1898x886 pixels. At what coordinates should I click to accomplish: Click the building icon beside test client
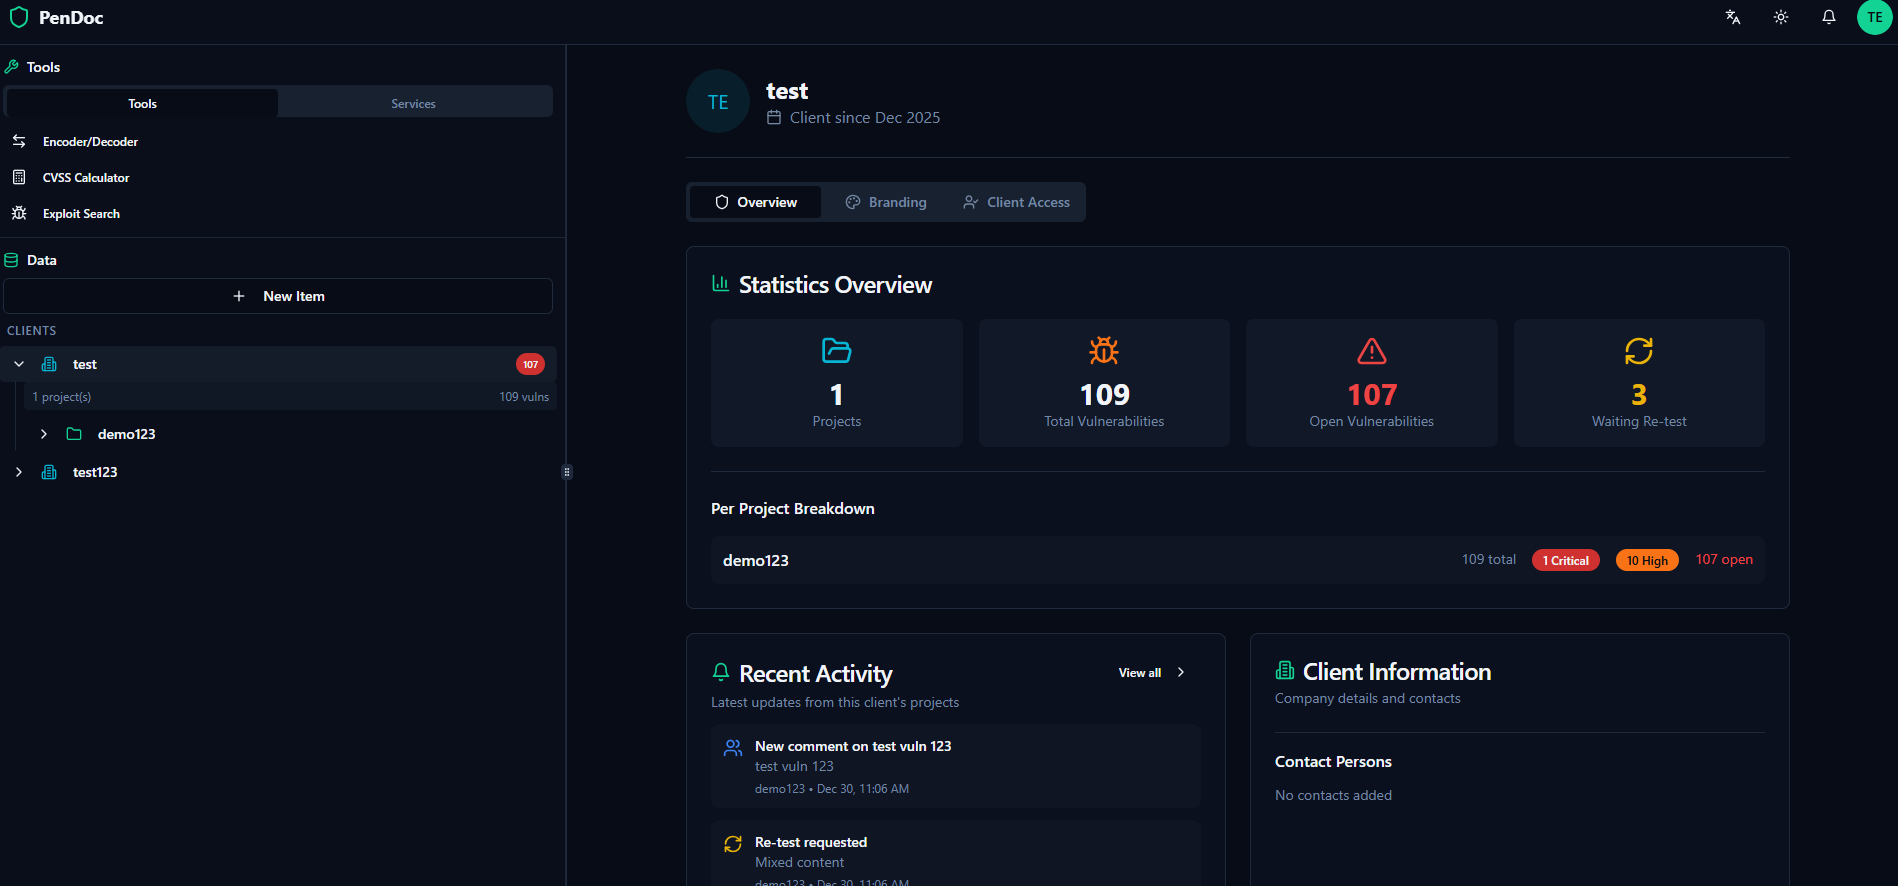pyautogui.click(x=49, y=364)
